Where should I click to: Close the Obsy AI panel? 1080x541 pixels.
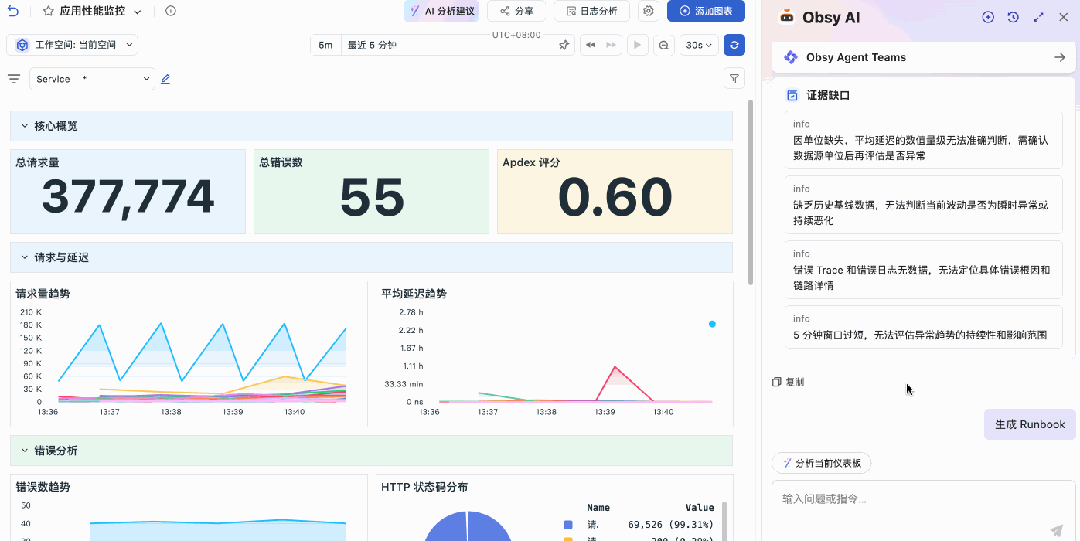tap(1063, 17)
